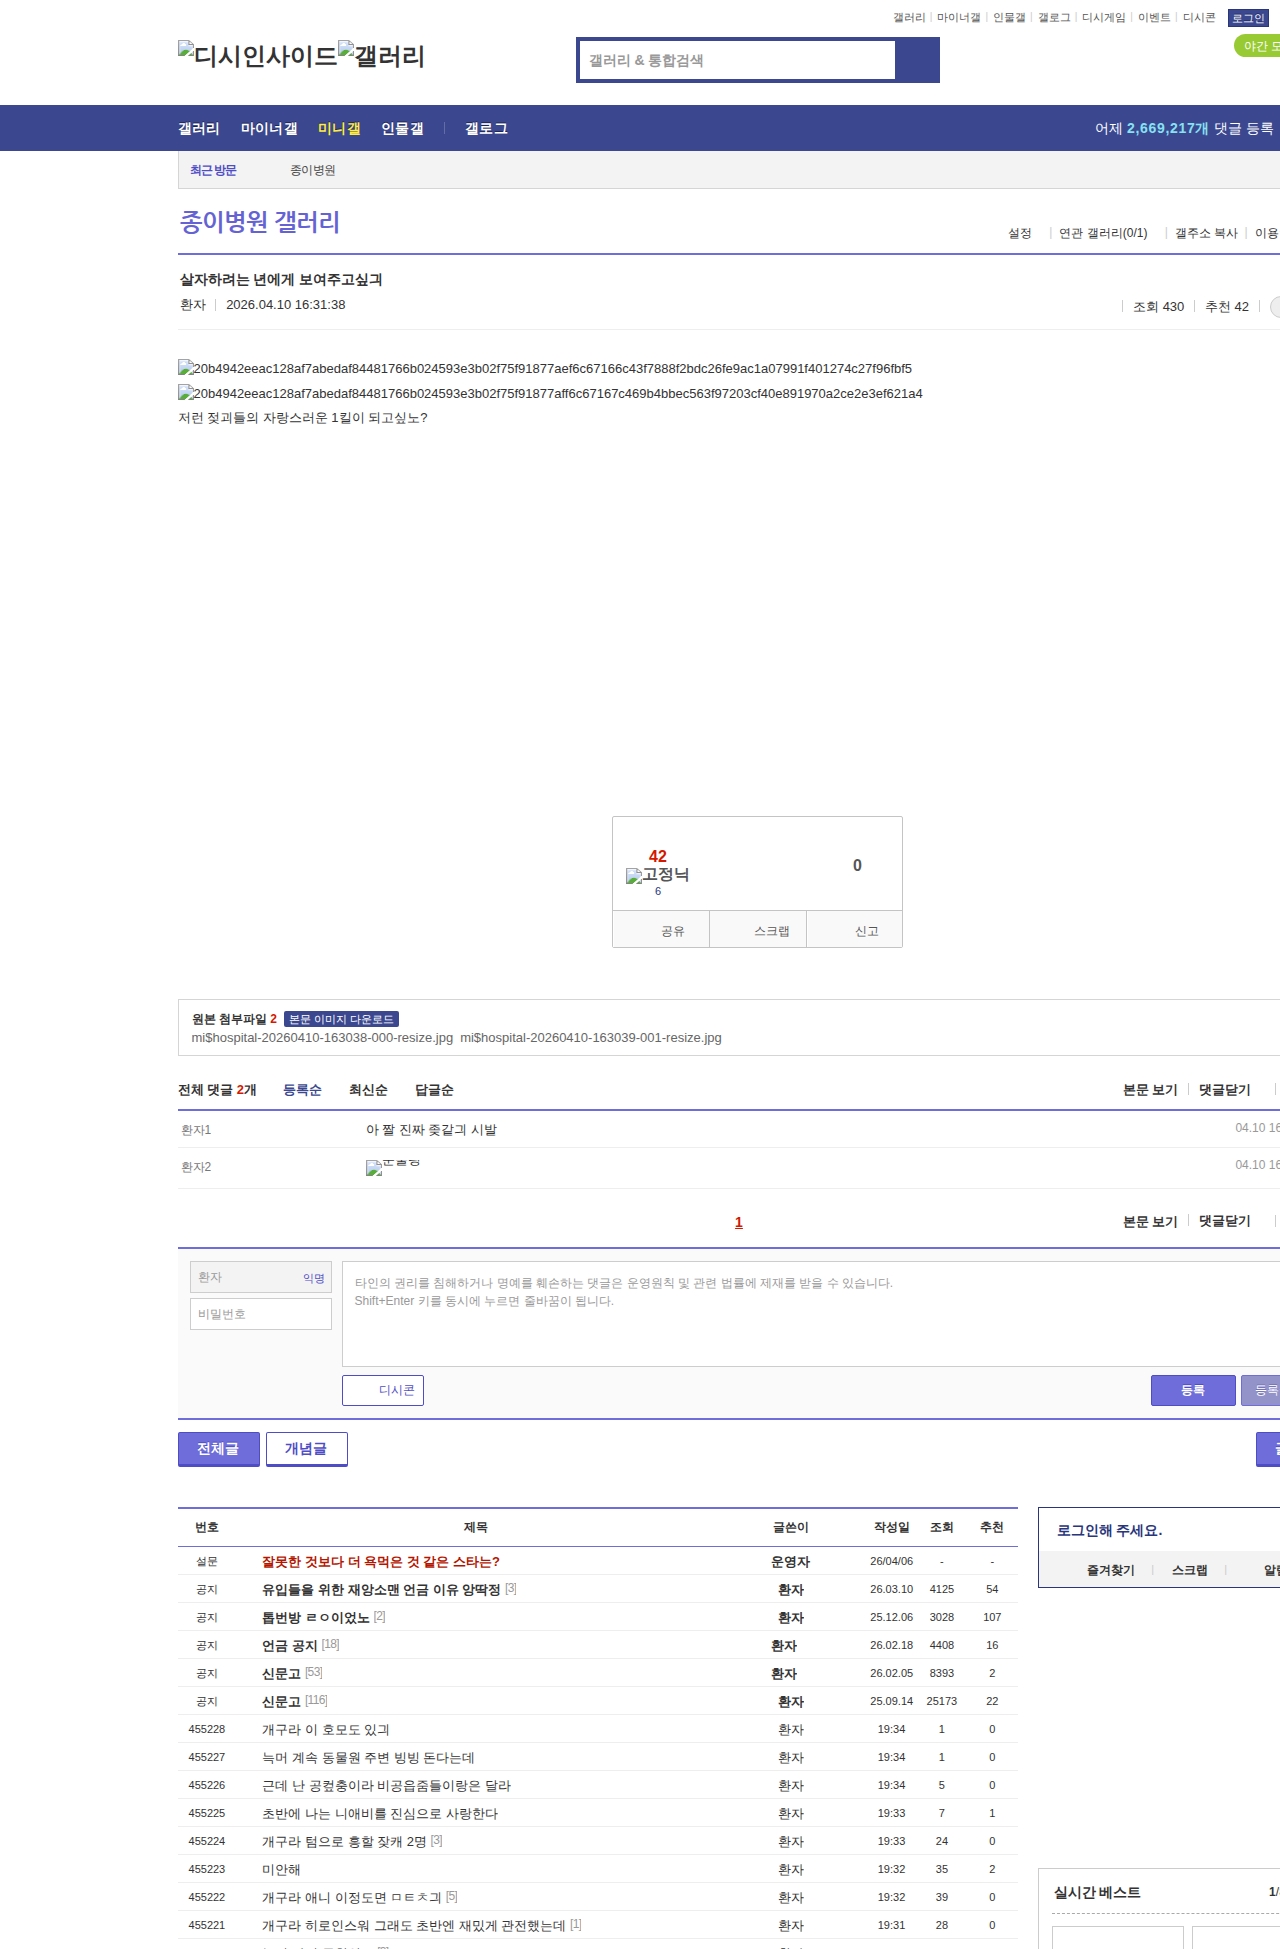The width and height of the screenshot is (1280, 1949).
Task: Select the 최신순 comment sort option
Action: coord(368,1090)
